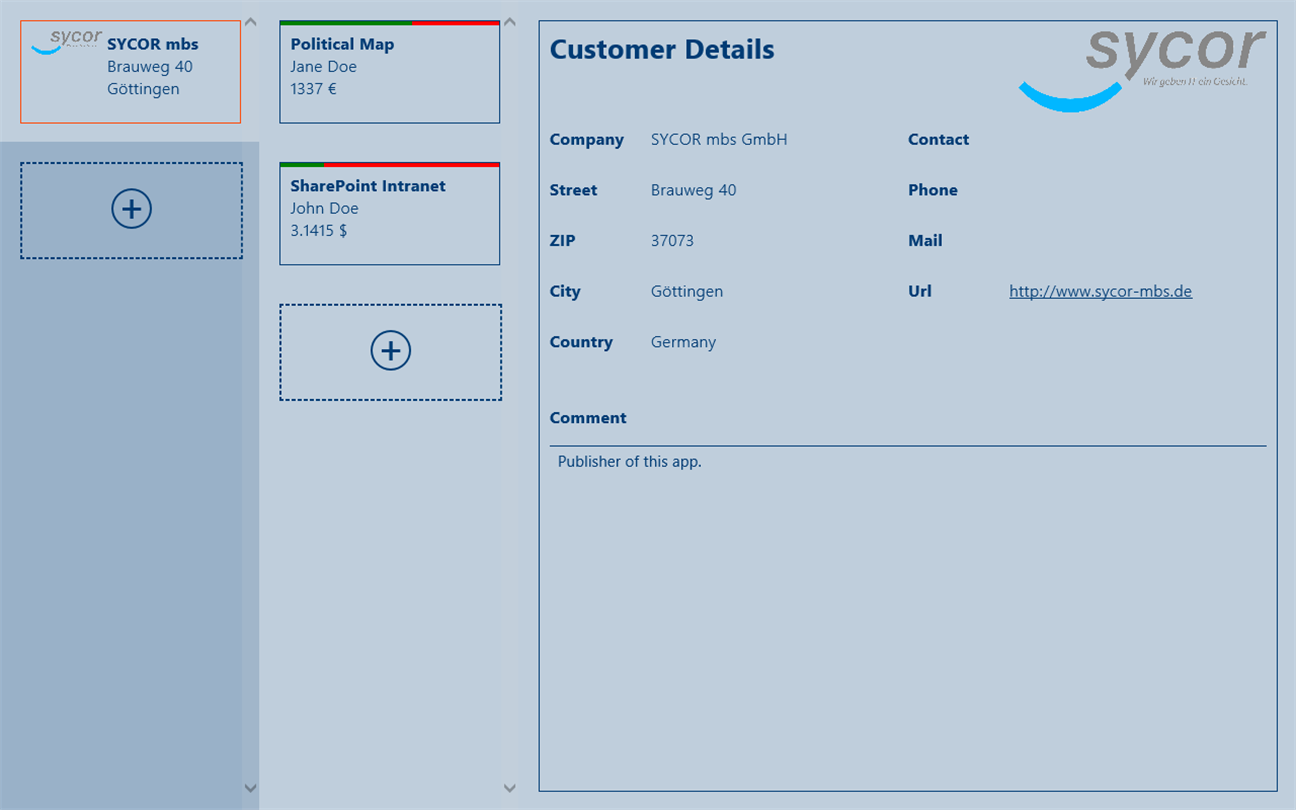Select the SYCOR mbs customer card
The height and width of the screenshot is (810, 1296).
tap(130, 72)
